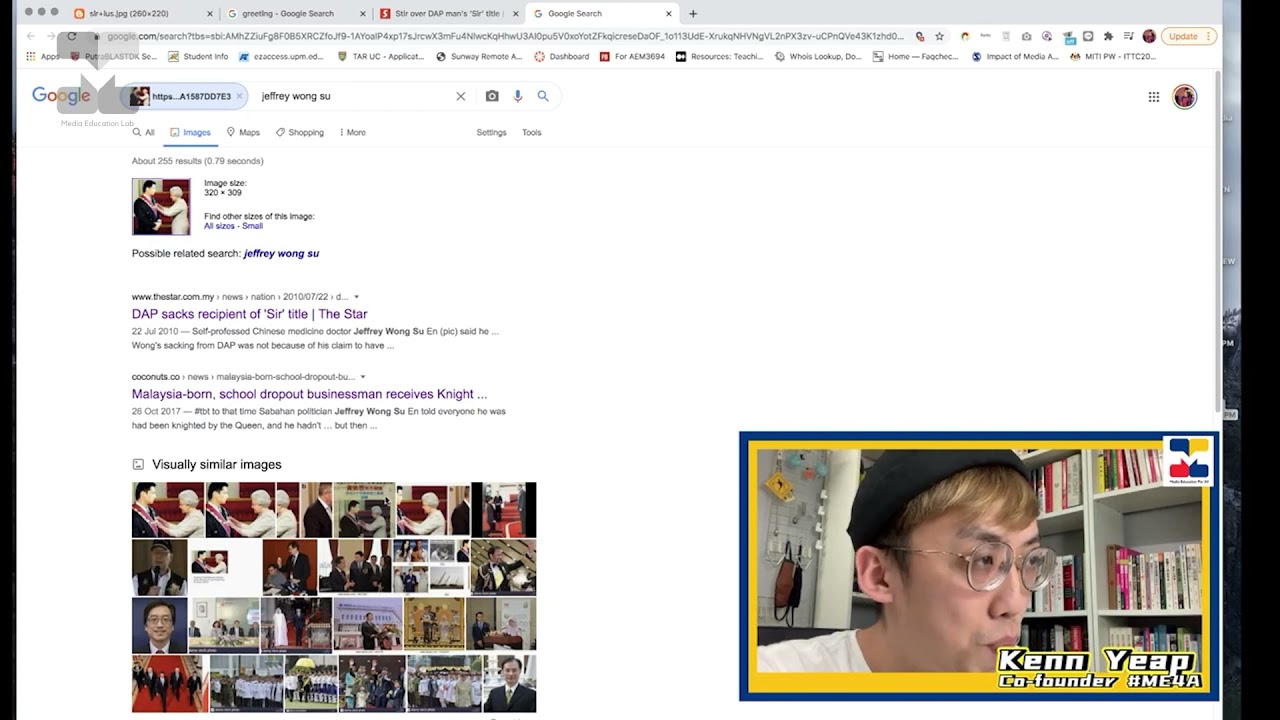Open the Apps bookmarks shortcut

pos(43,57)
